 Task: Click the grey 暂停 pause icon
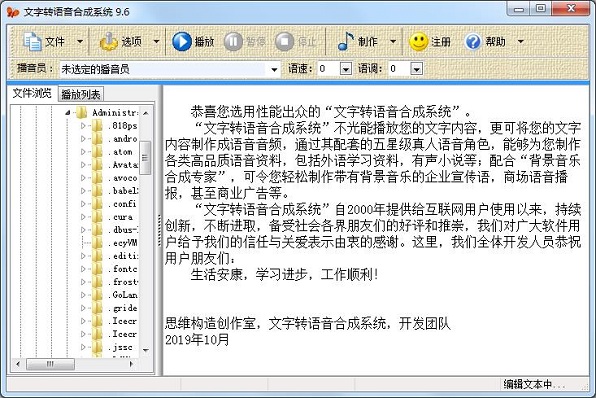pos(233,41)
